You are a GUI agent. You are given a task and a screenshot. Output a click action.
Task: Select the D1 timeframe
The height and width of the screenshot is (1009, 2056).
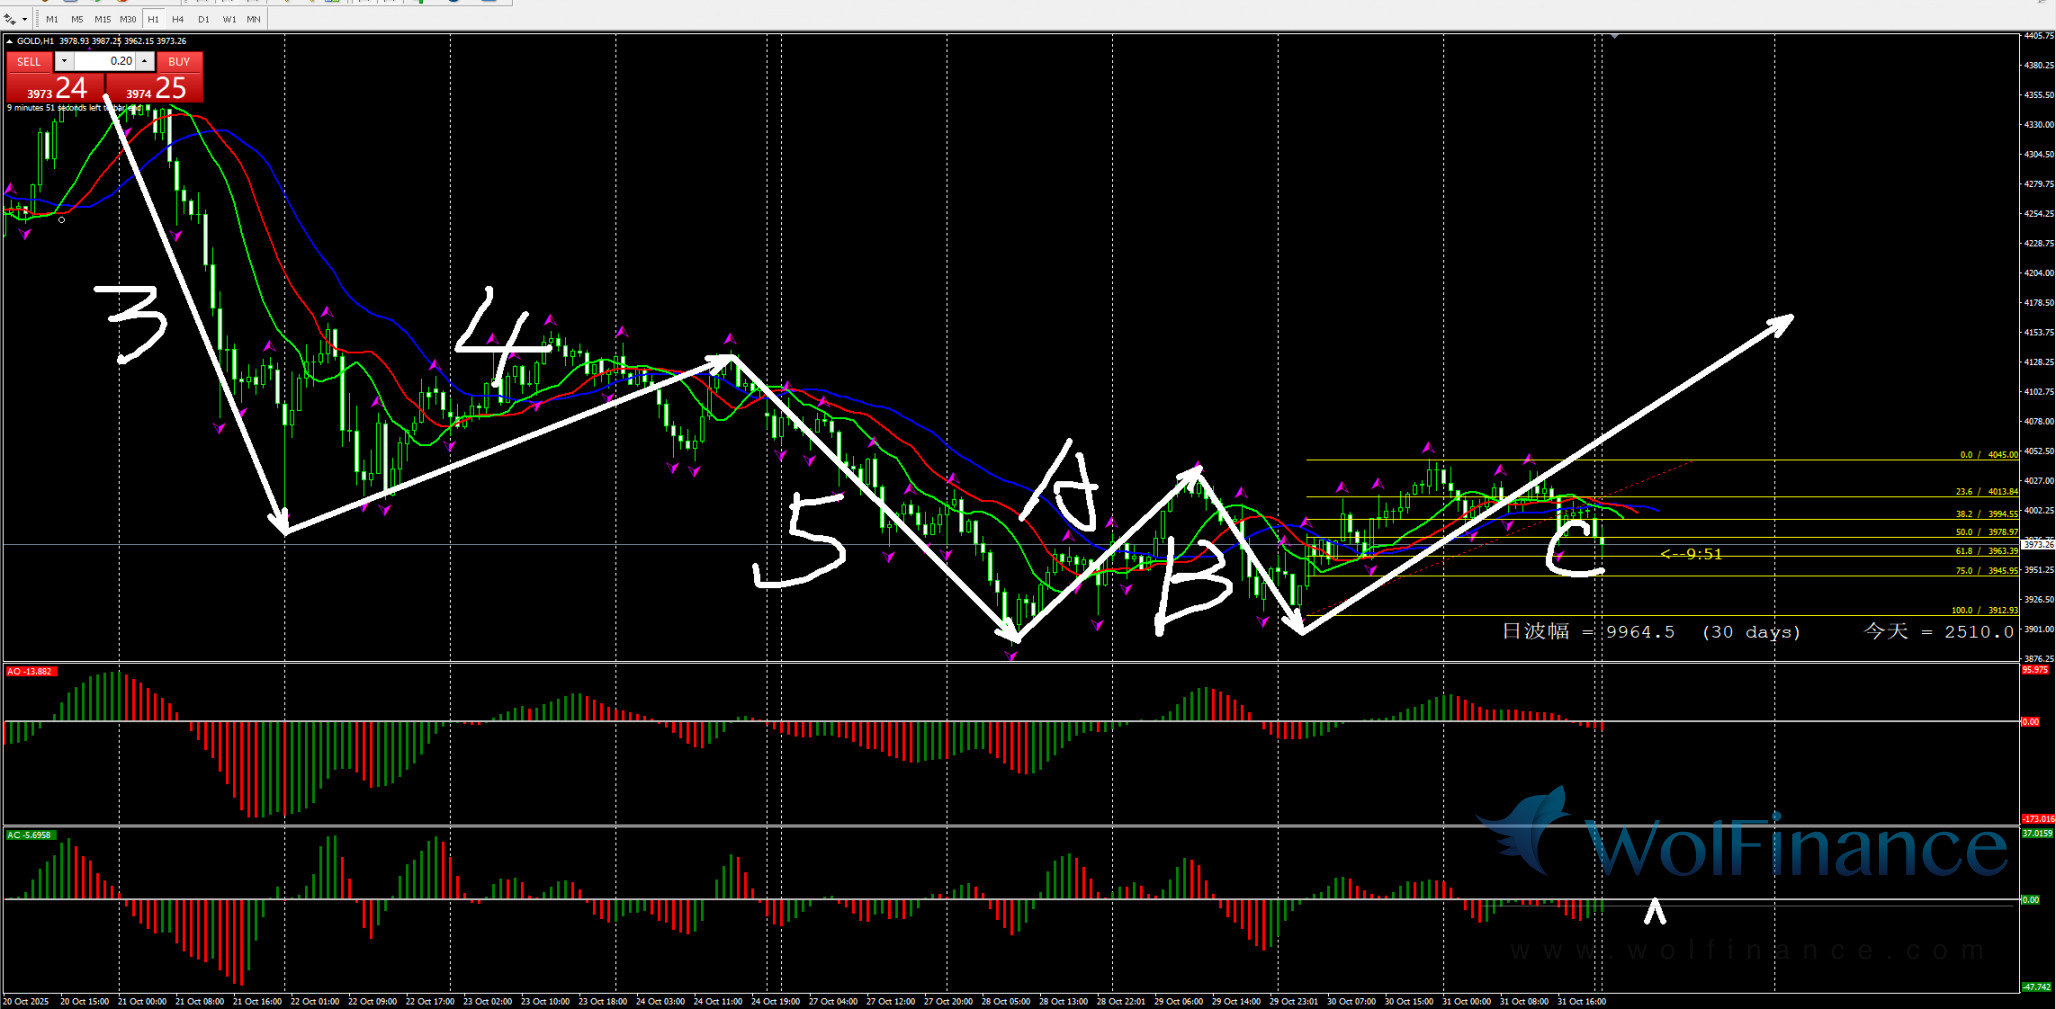point(204,19)
